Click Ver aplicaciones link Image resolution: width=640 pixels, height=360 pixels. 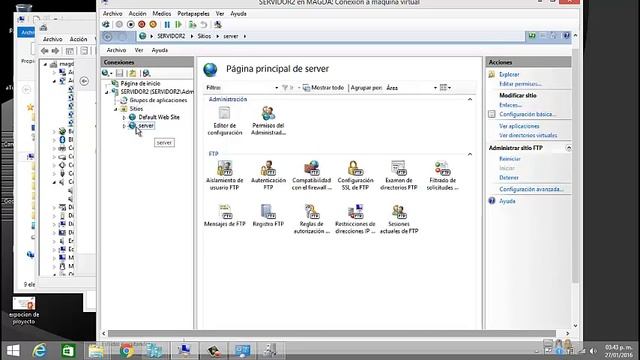[519, 126]
